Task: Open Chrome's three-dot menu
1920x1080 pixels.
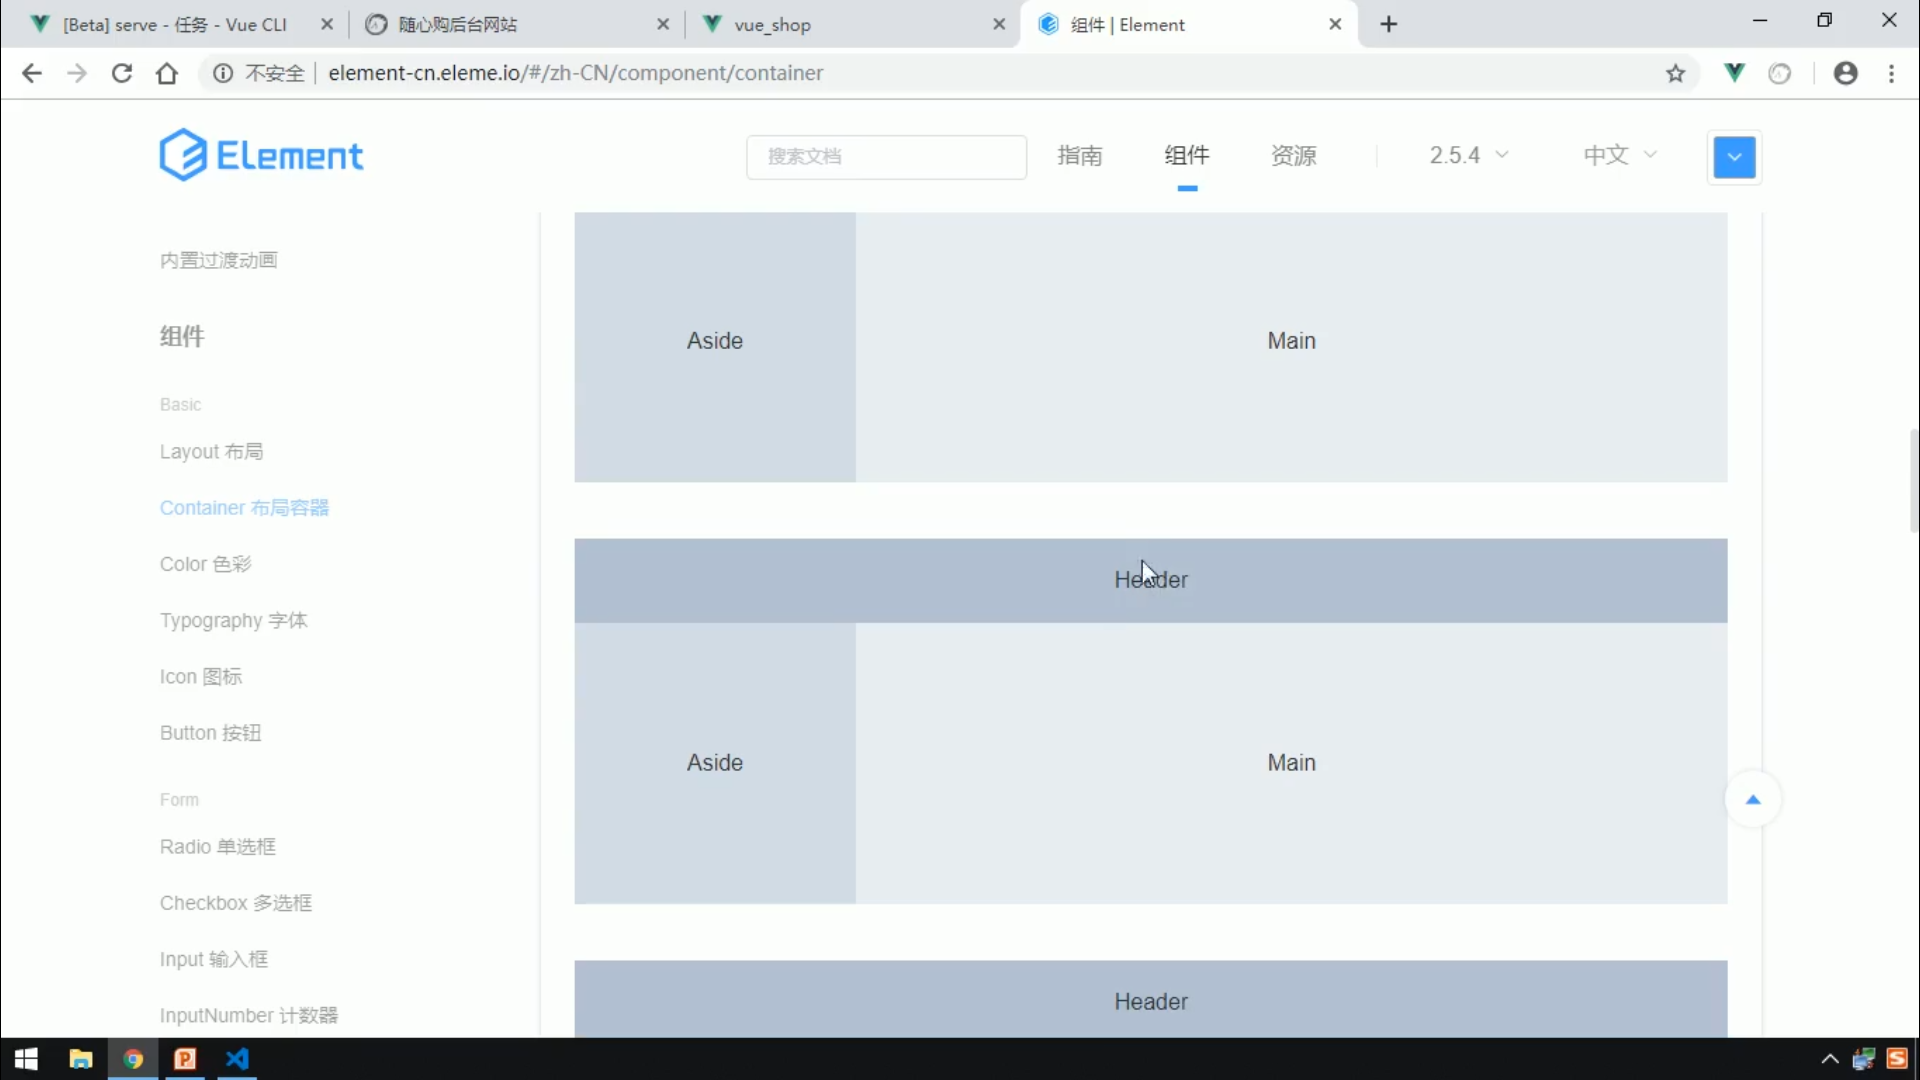Action: click(1891, 73)
